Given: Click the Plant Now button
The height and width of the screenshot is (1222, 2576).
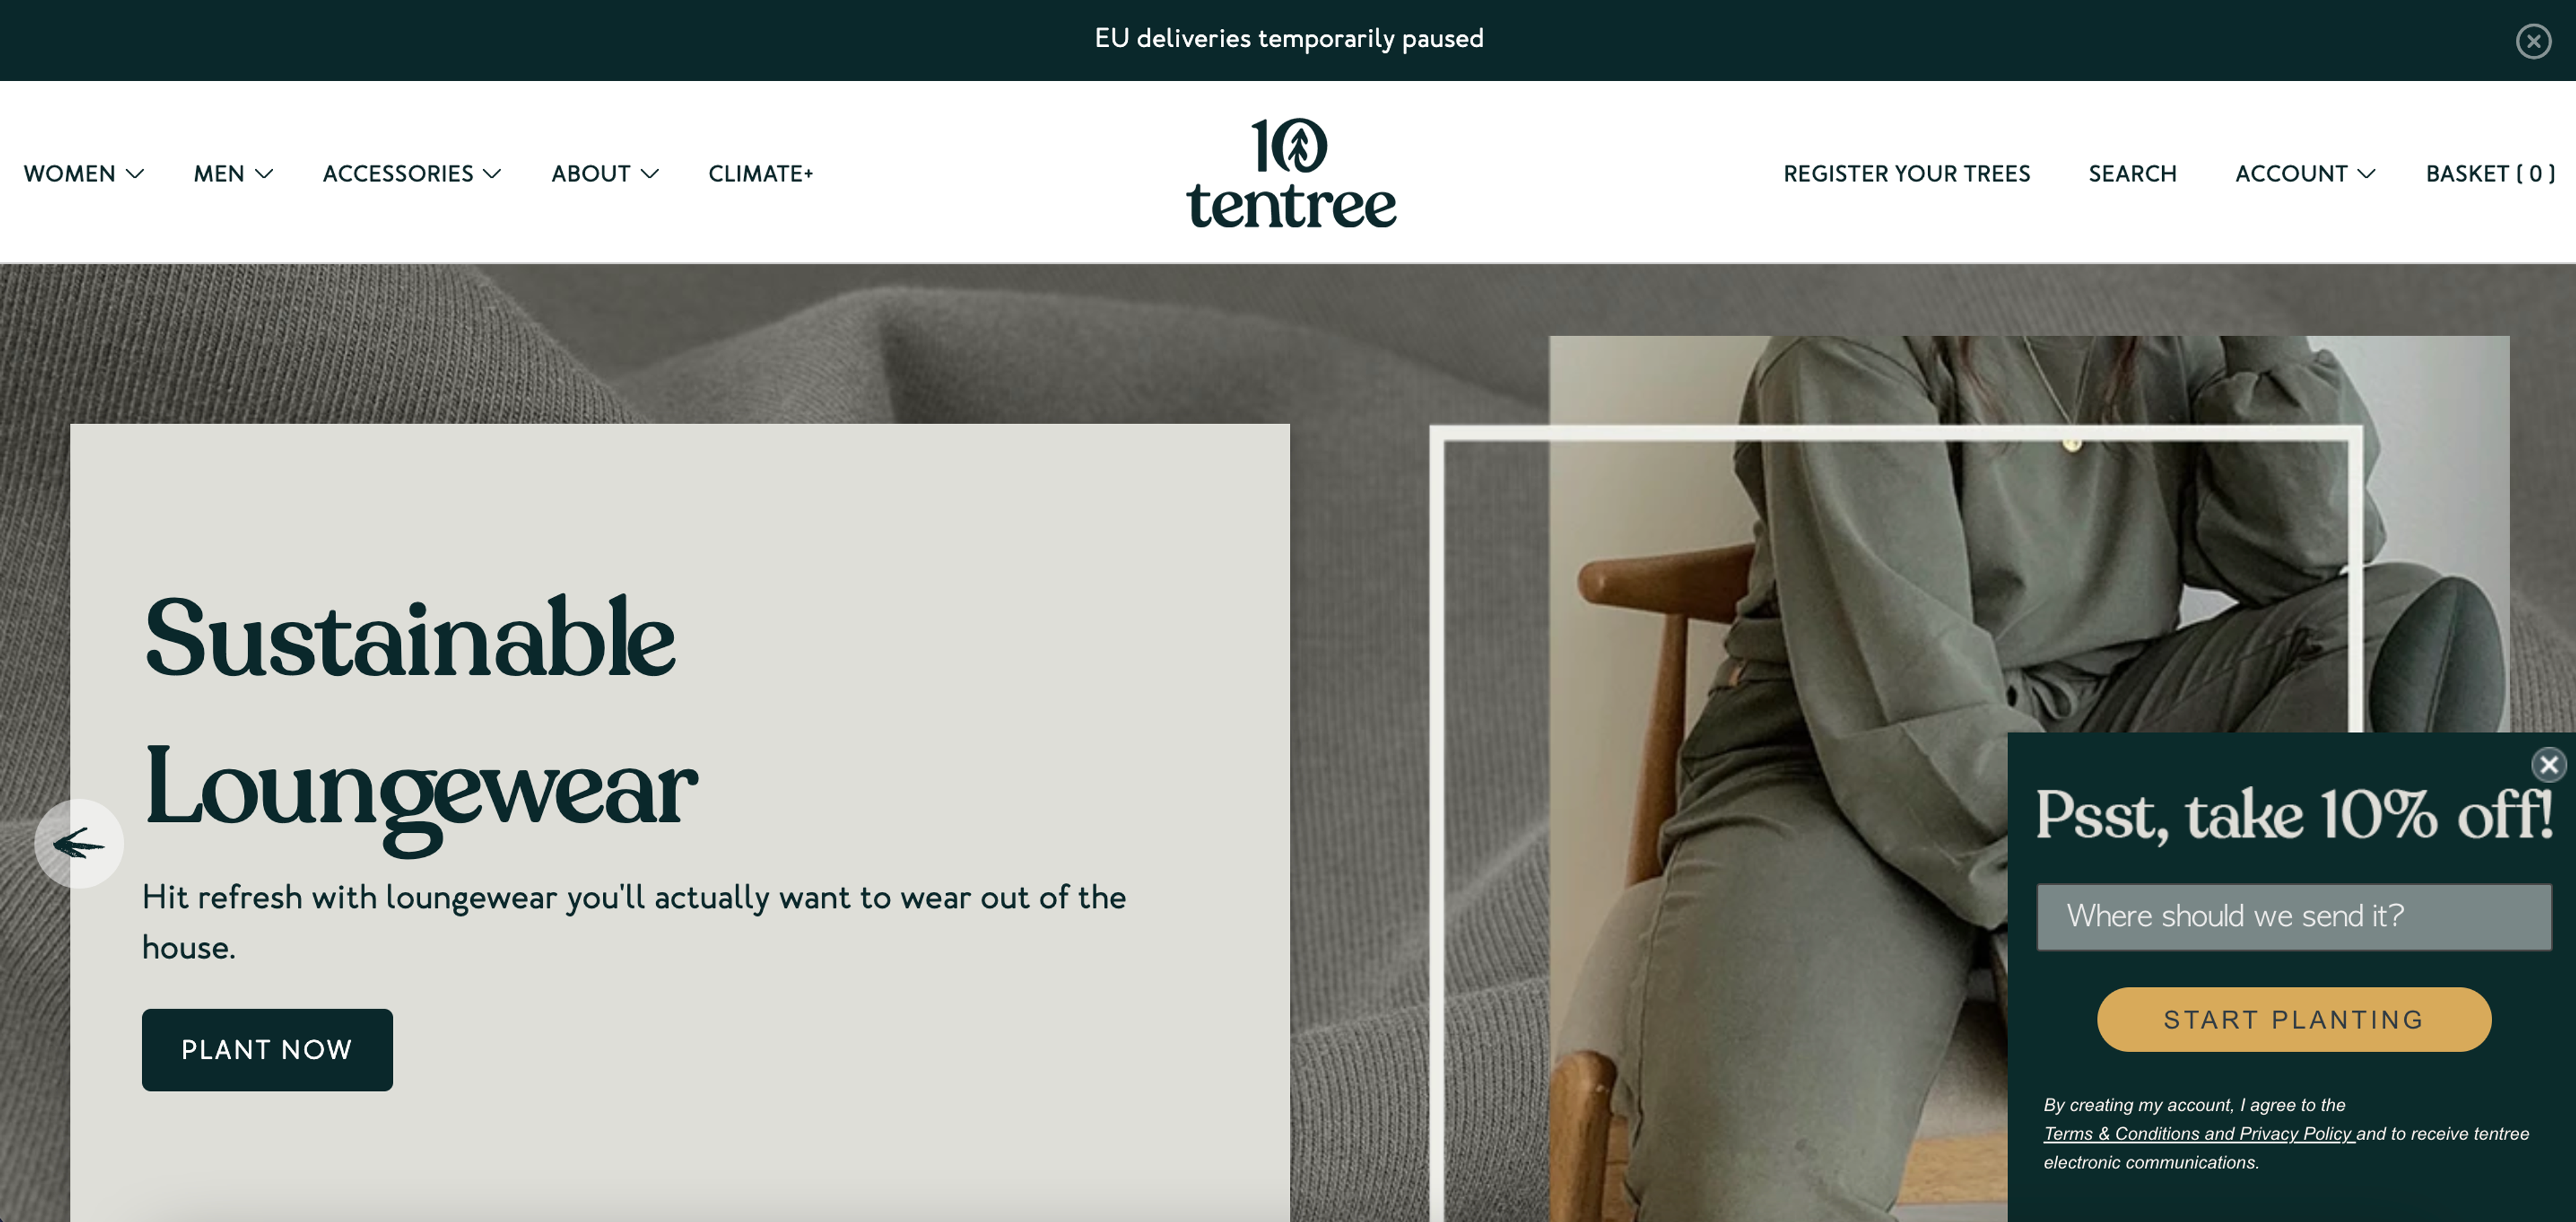Looking at the screenshot, I should tap(267, 1049).
